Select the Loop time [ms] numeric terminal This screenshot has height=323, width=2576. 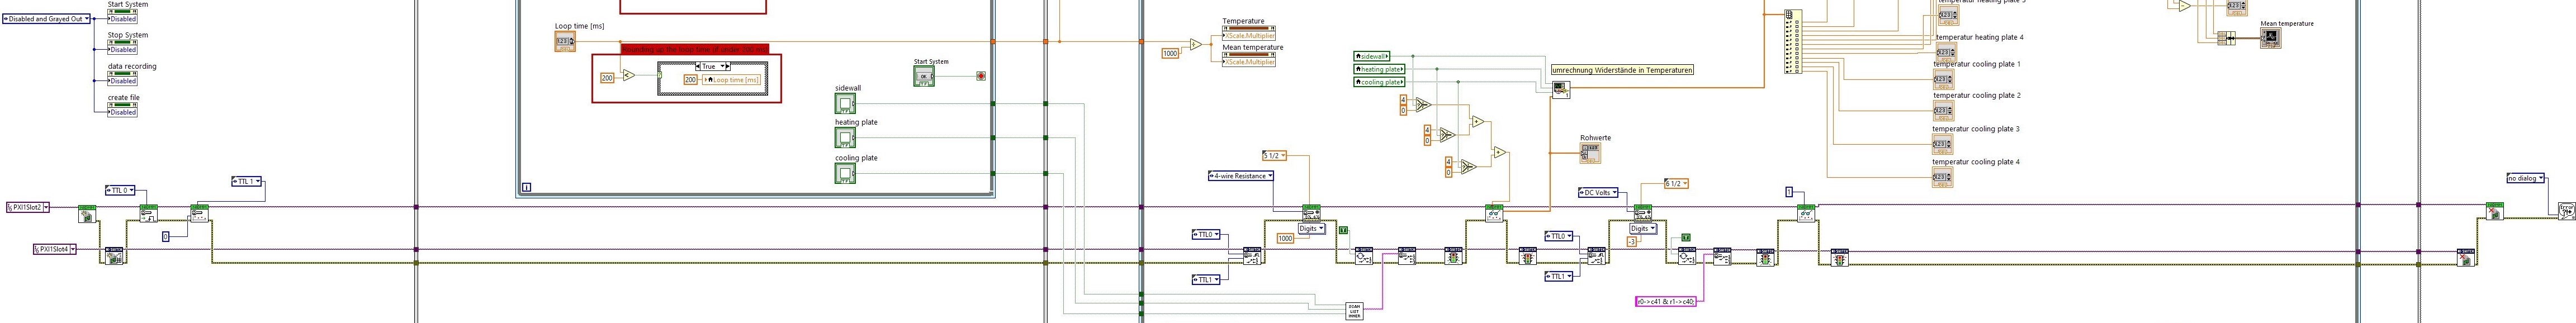coord(565,42)
